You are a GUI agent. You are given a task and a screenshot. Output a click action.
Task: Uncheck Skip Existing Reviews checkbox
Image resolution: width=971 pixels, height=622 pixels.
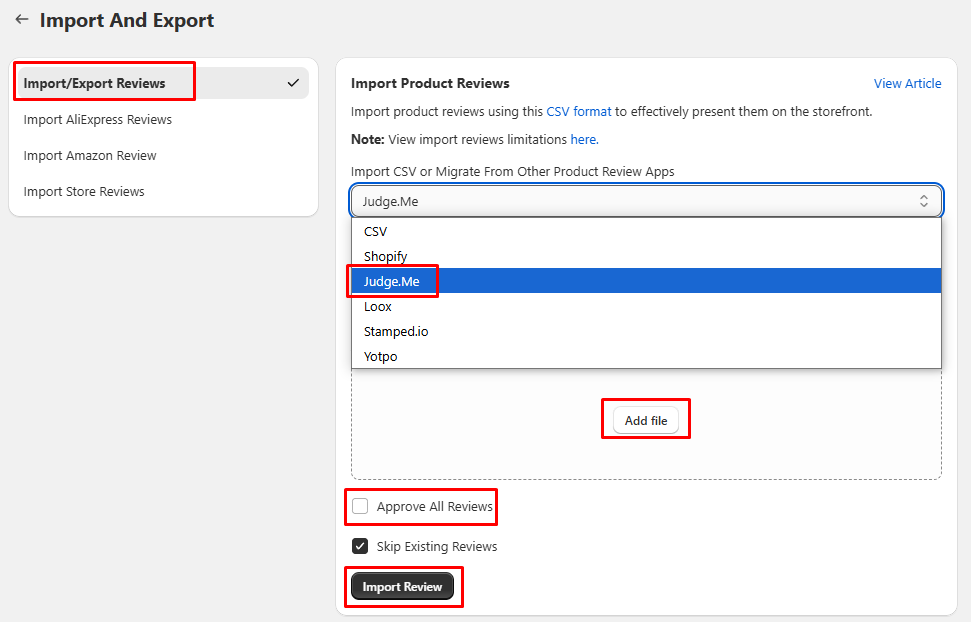360,546
